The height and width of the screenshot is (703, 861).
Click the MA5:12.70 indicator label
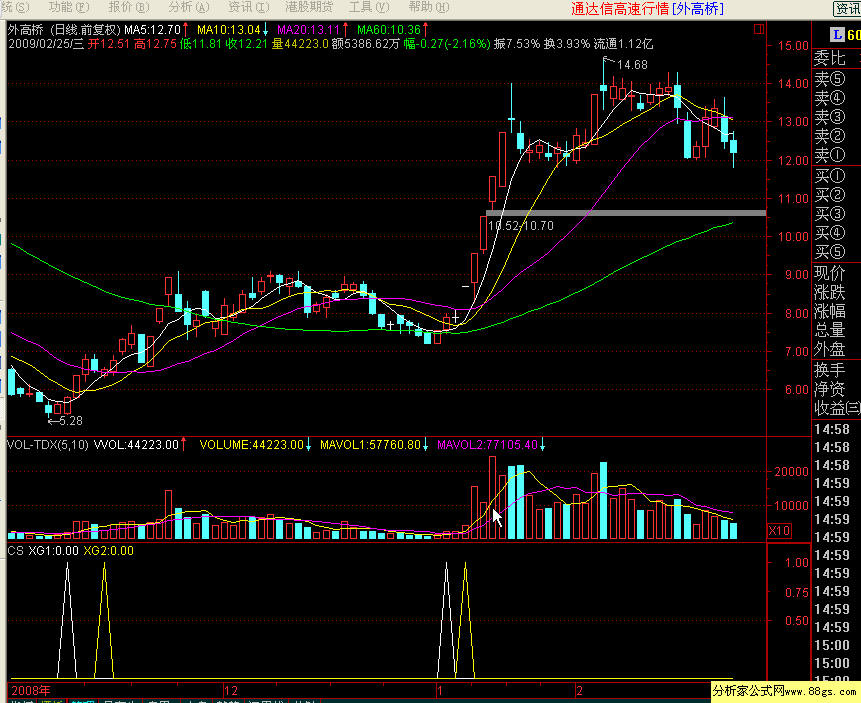pos(152,30)
